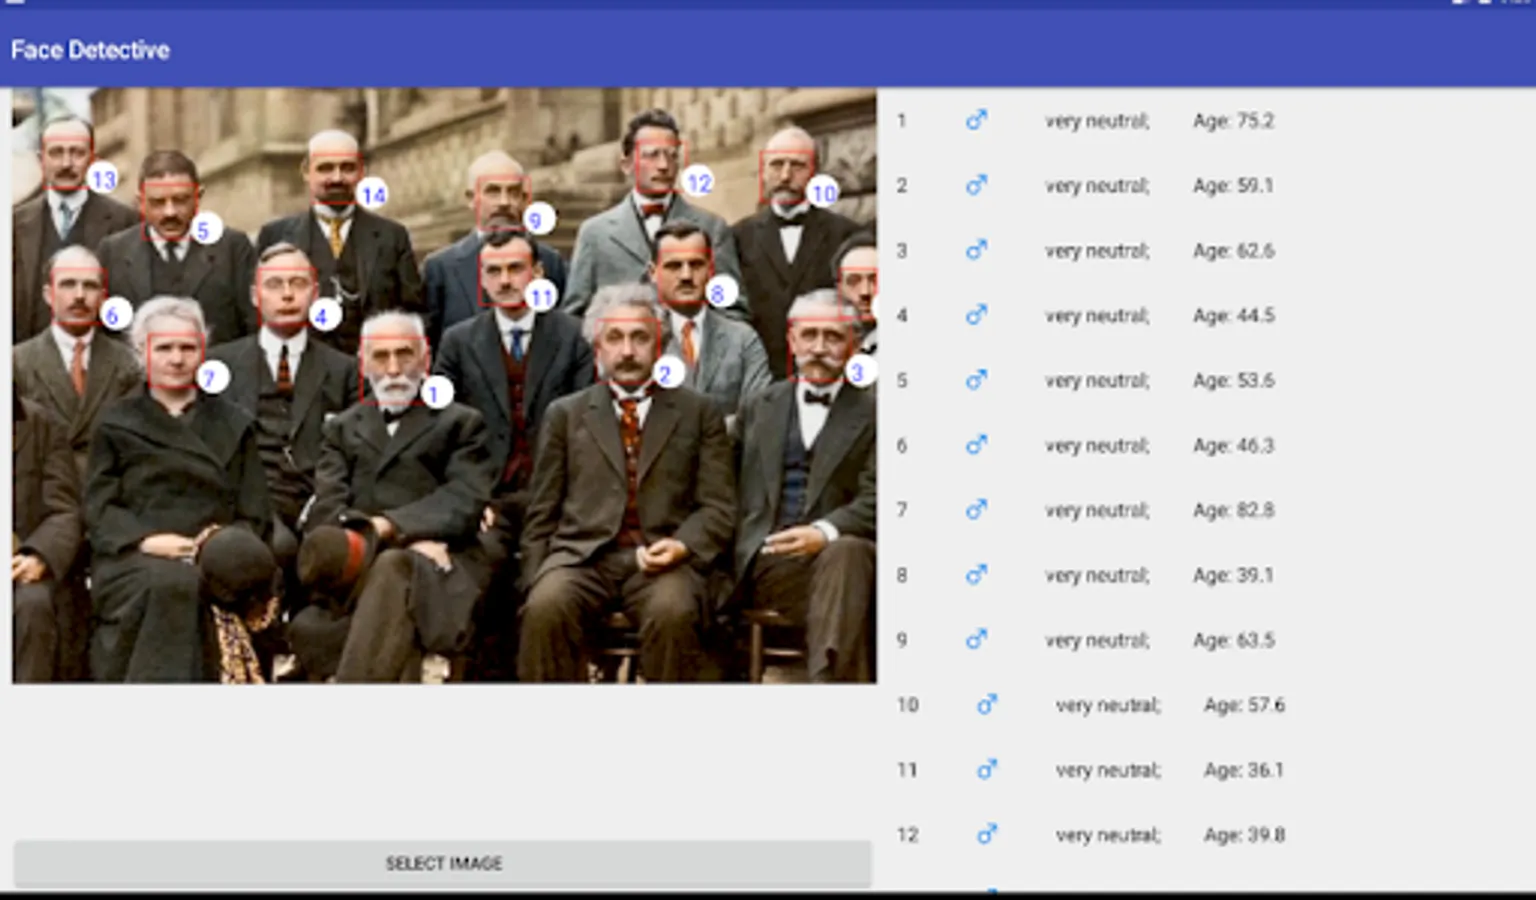Click the male gender icon in row 4

click(x=976, y=315)
